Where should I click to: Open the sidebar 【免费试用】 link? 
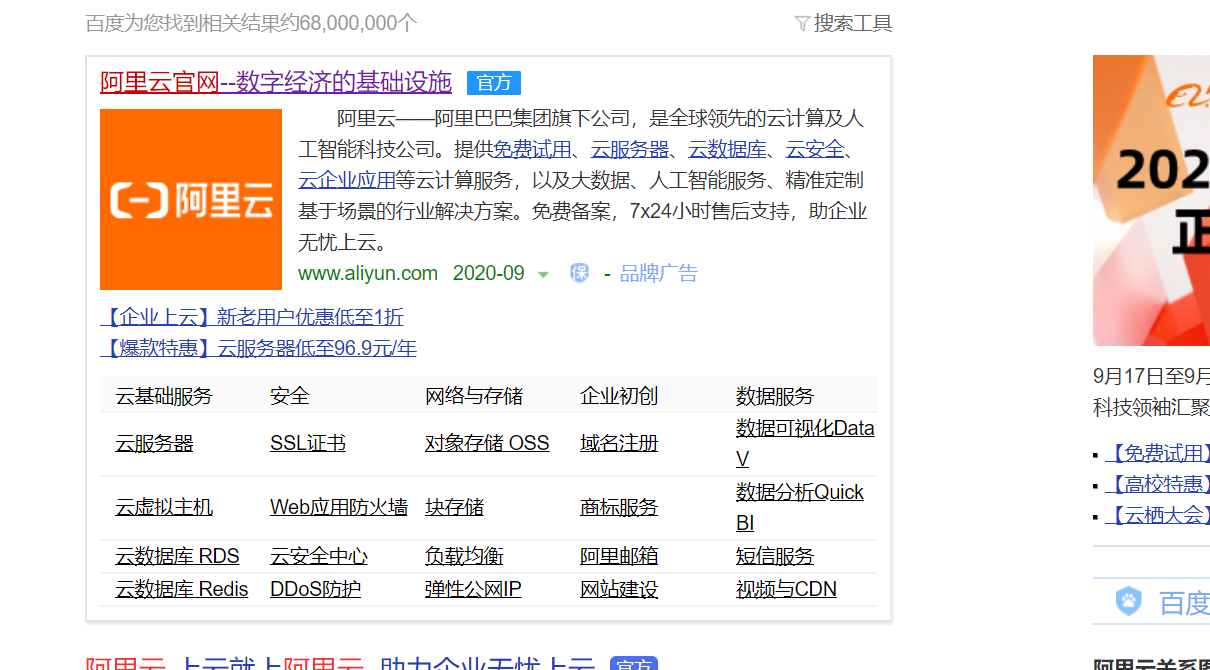click(x=1157, y=454)
